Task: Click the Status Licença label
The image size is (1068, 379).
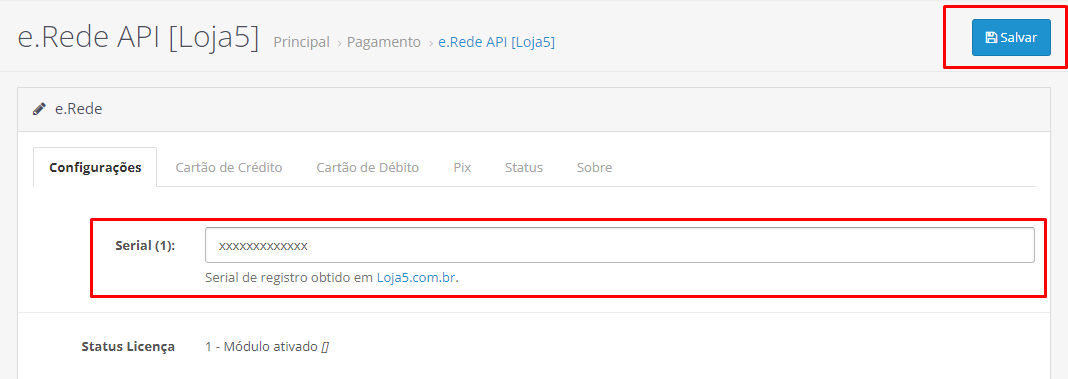Action: pos(128,346)
